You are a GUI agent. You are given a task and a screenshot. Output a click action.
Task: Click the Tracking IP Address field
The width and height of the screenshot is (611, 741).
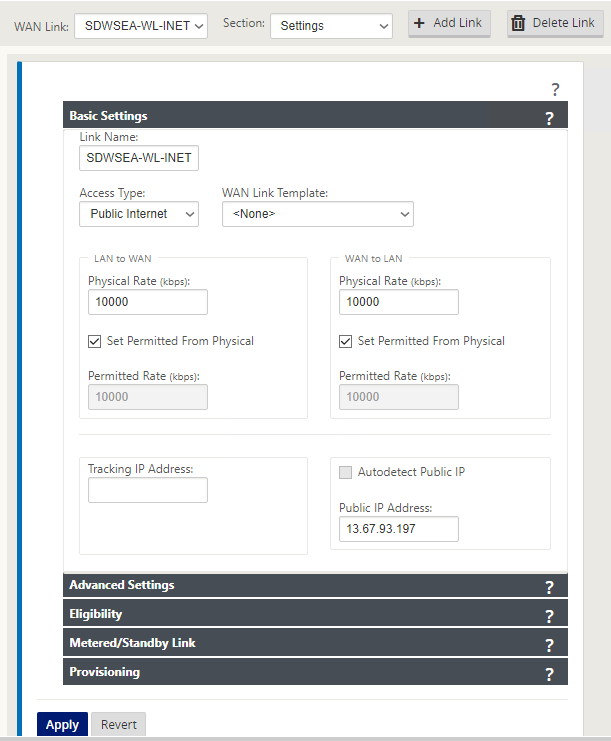click(x=148, y=490)
